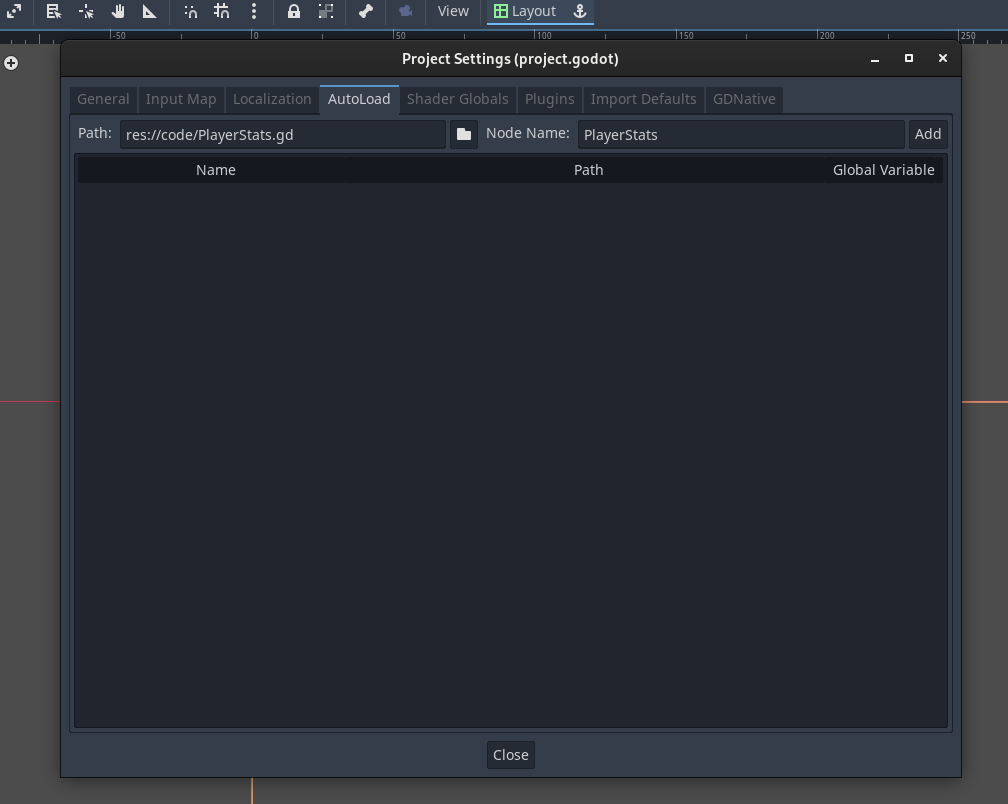Toggle grid snapping

(x=222, y=11)
